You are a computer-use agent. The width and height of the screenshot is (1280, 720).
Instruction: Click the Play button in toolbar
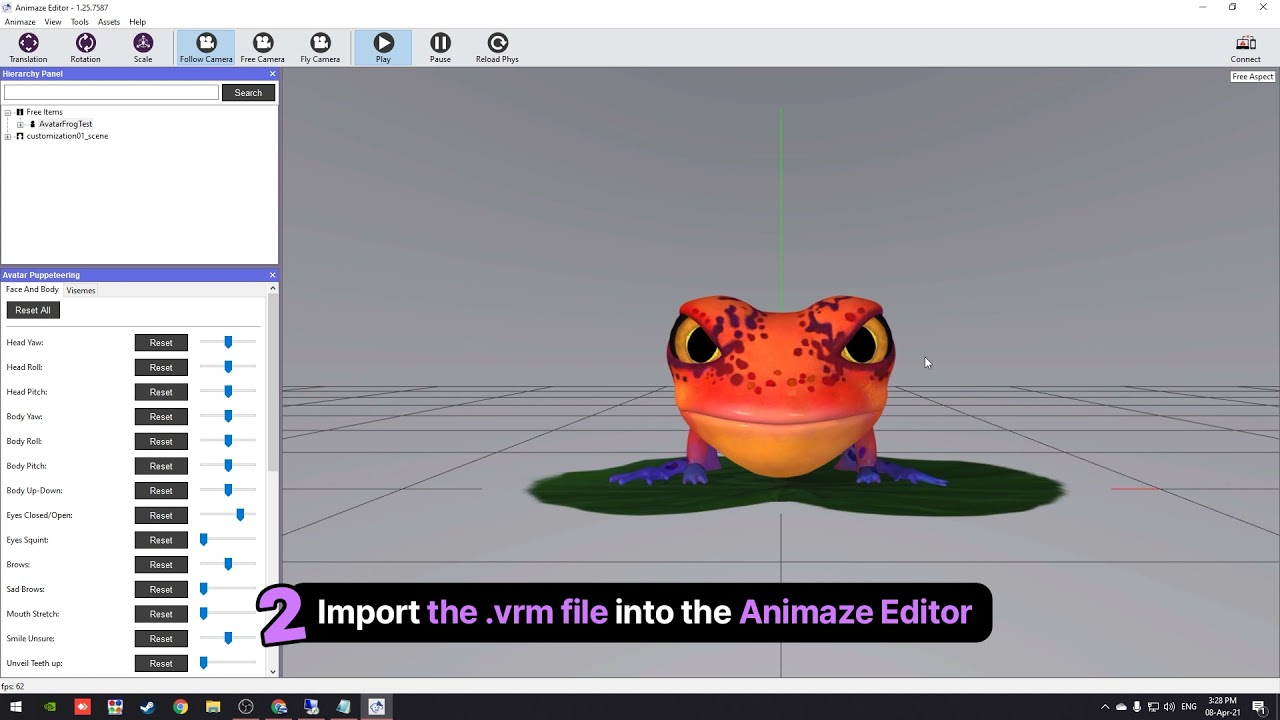(x=383, y=48)
